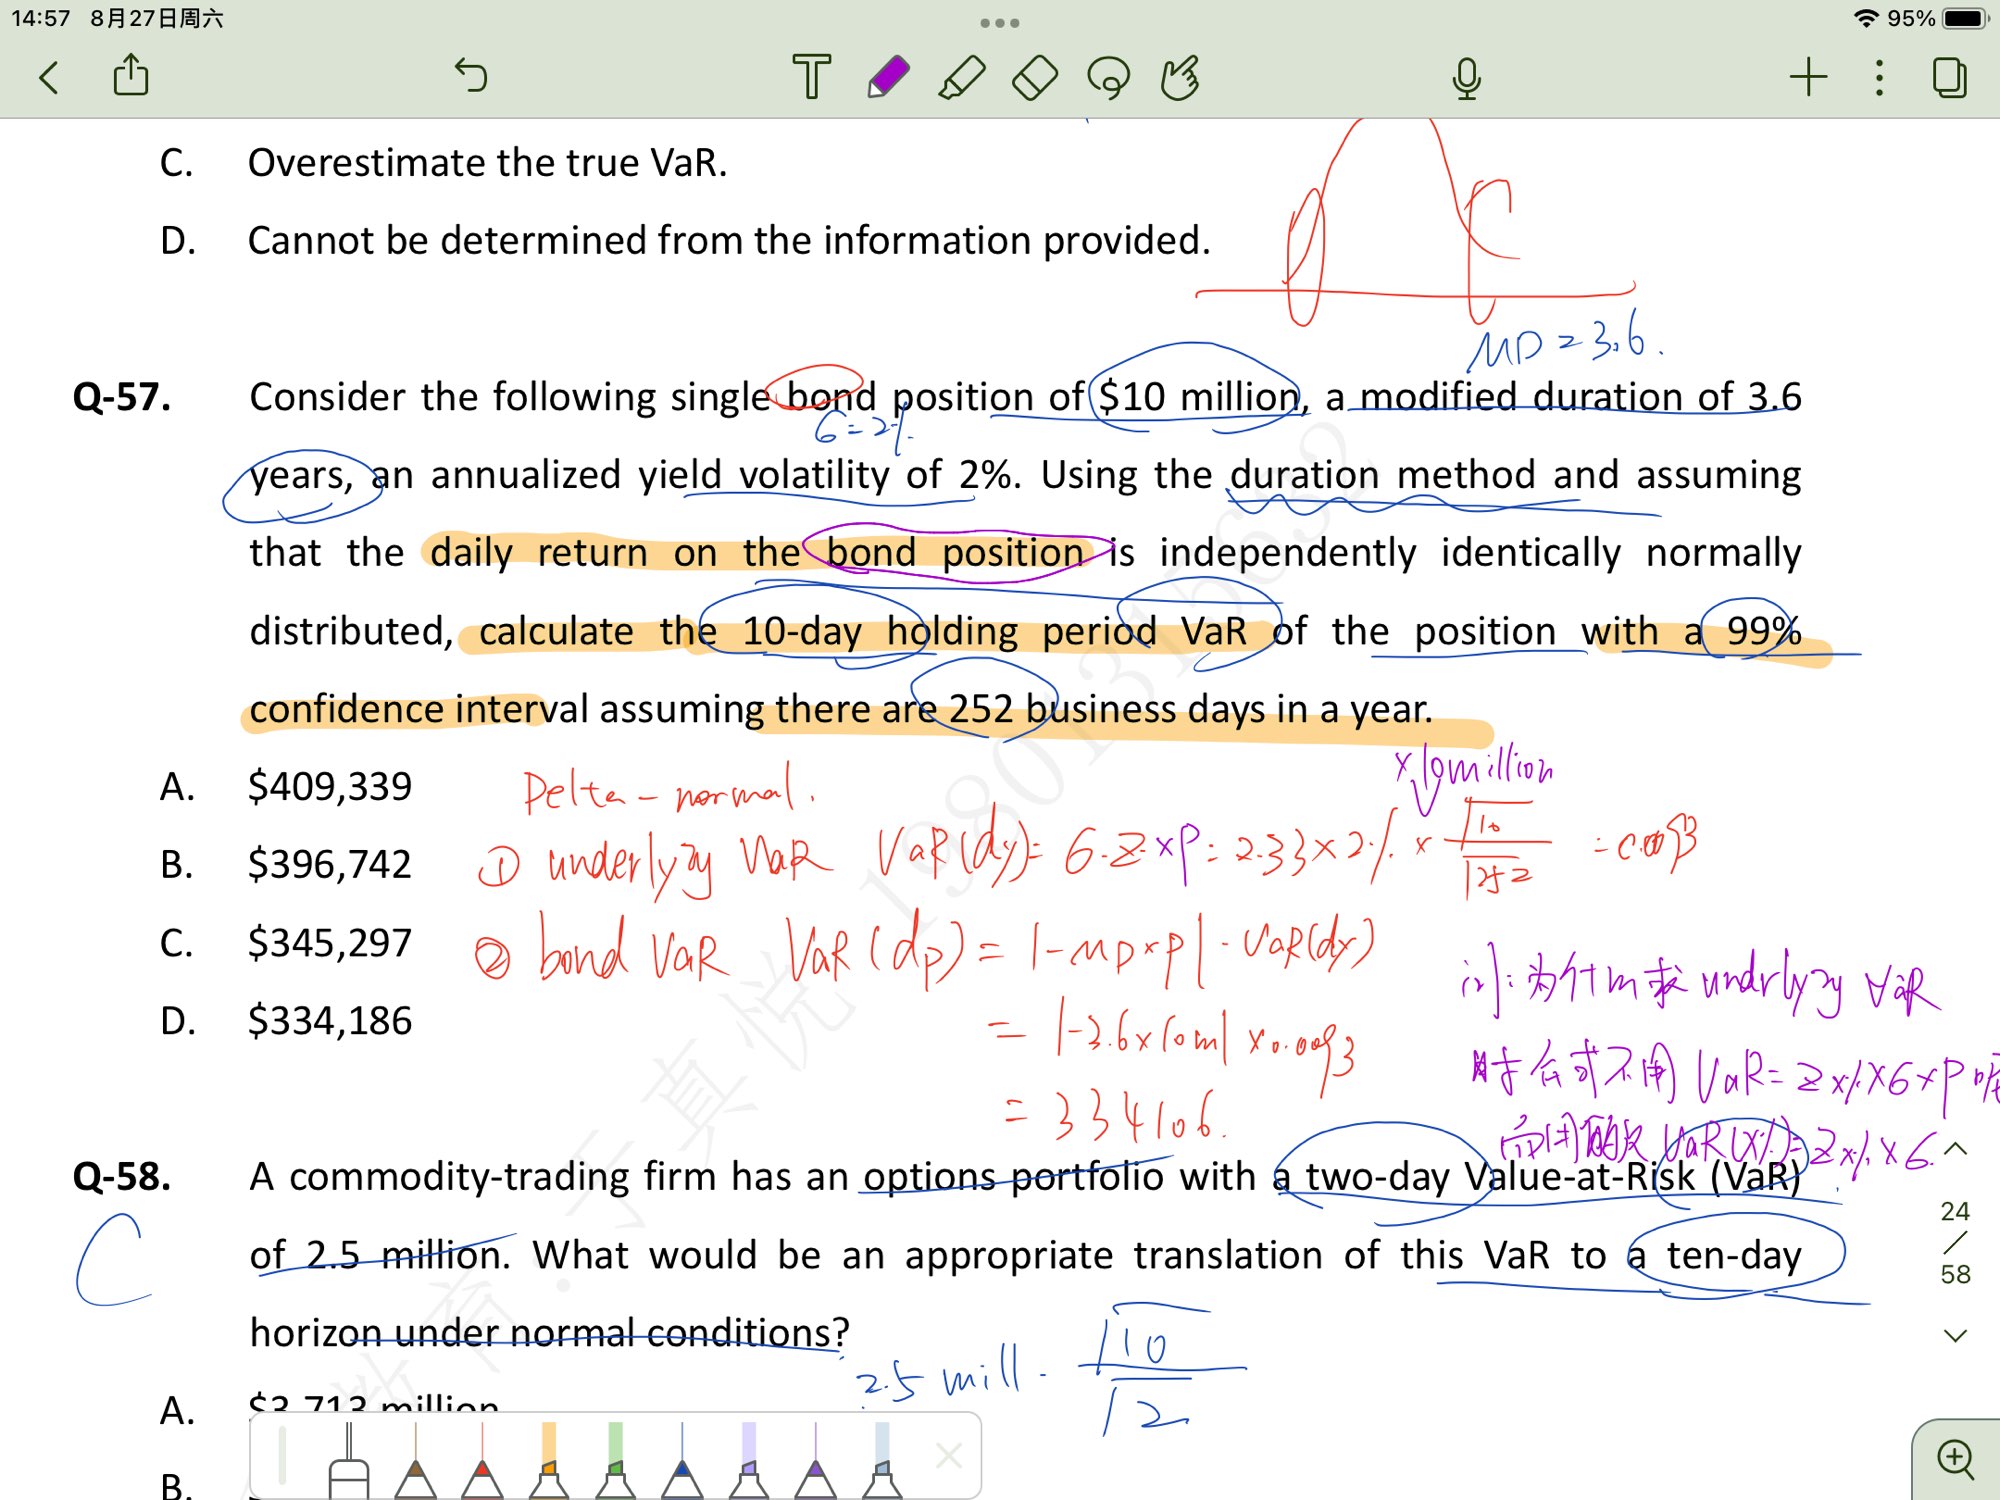Close the favorite pens toolbar

[x=949, y=1455]
